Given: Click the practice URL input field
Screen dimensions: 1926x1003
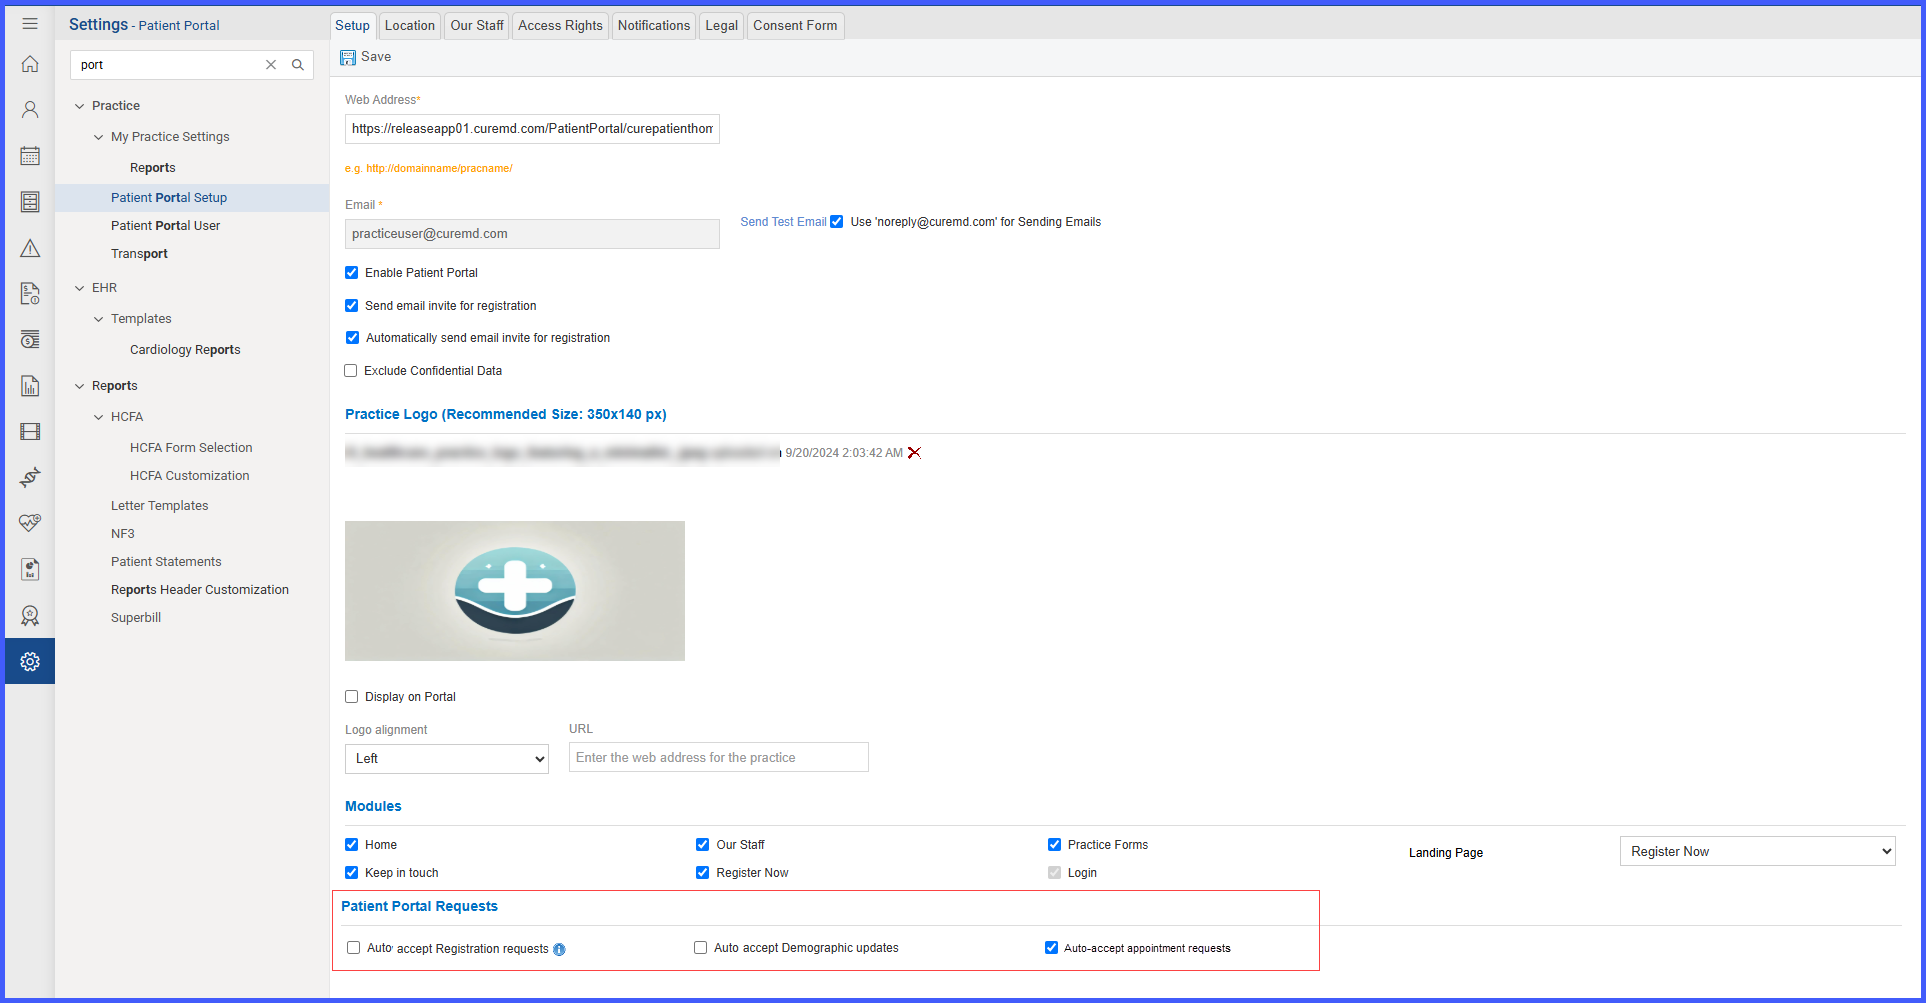Looking at the screenshot, I should click(x=719, y=758).
